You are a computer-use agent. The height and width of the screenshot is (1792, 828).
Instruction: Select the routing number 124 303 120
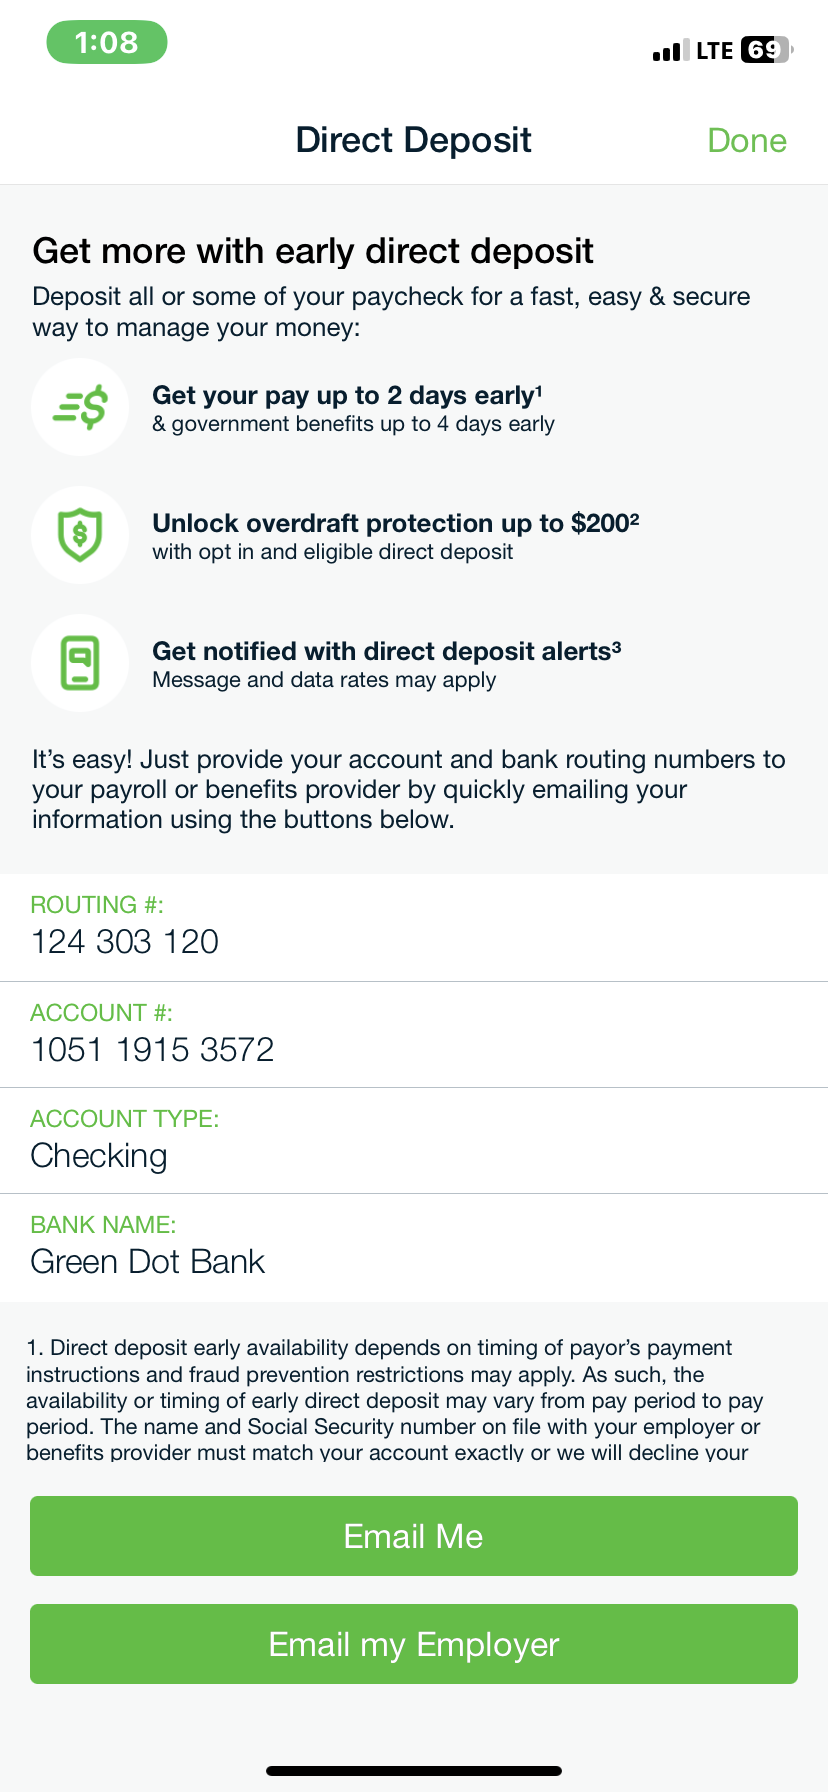tap(125, 942)
